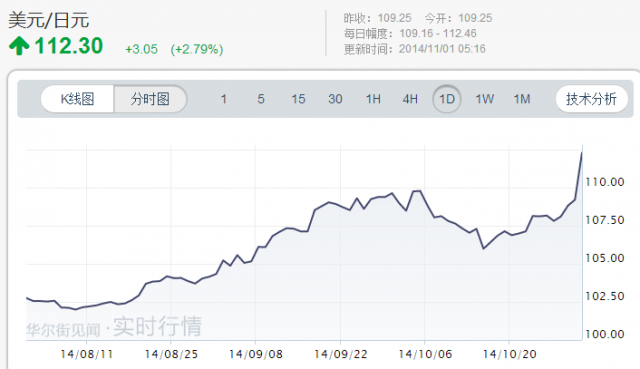Click the chart peak at right edge
The height and width of the screenshot is (369, 640).
pyautogui.click(x=582, y=153)
